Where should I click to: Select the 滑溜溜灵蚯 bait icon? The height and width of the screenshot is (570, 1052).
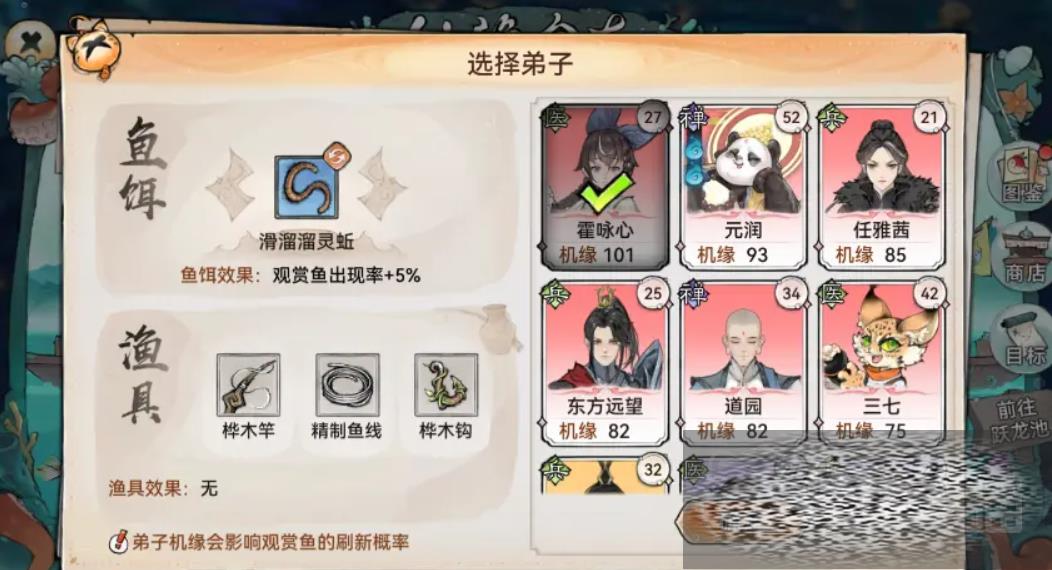[x=307, y=187]
